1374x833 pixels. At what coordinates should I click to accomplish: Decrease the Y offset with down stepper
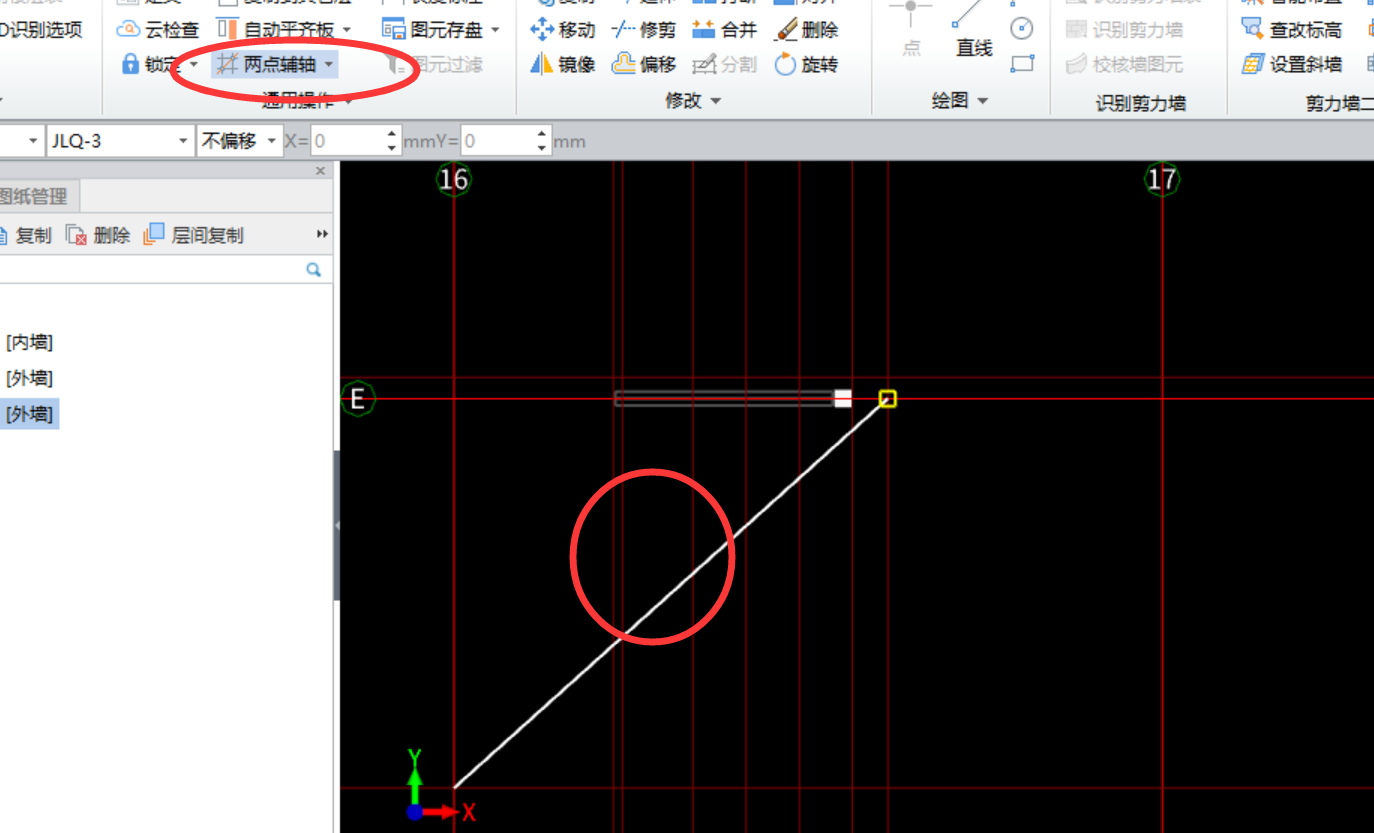(x=543, y=148)
